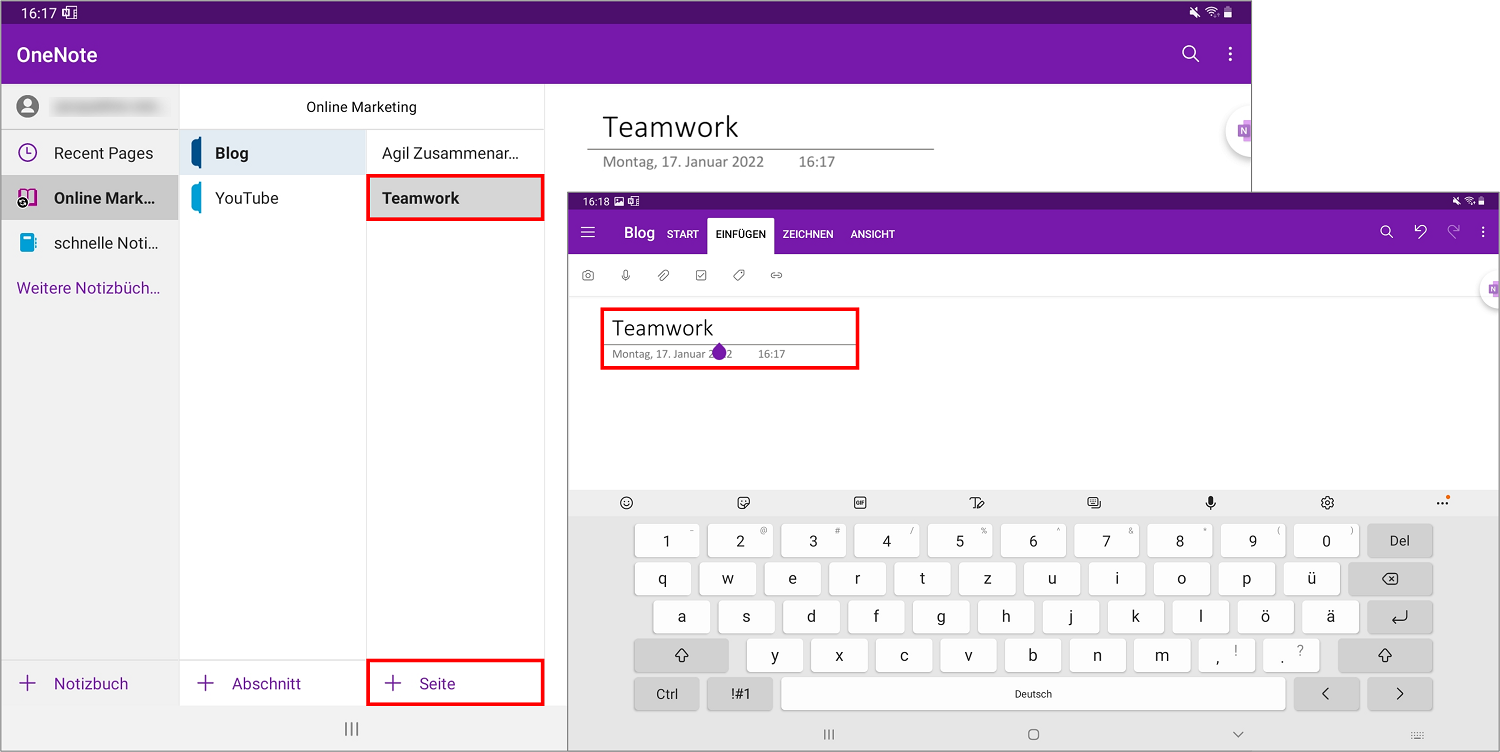Viewport: 1500px width, 752px height.
Task: Insert a to-do checkbox tag
Action: 701,275
